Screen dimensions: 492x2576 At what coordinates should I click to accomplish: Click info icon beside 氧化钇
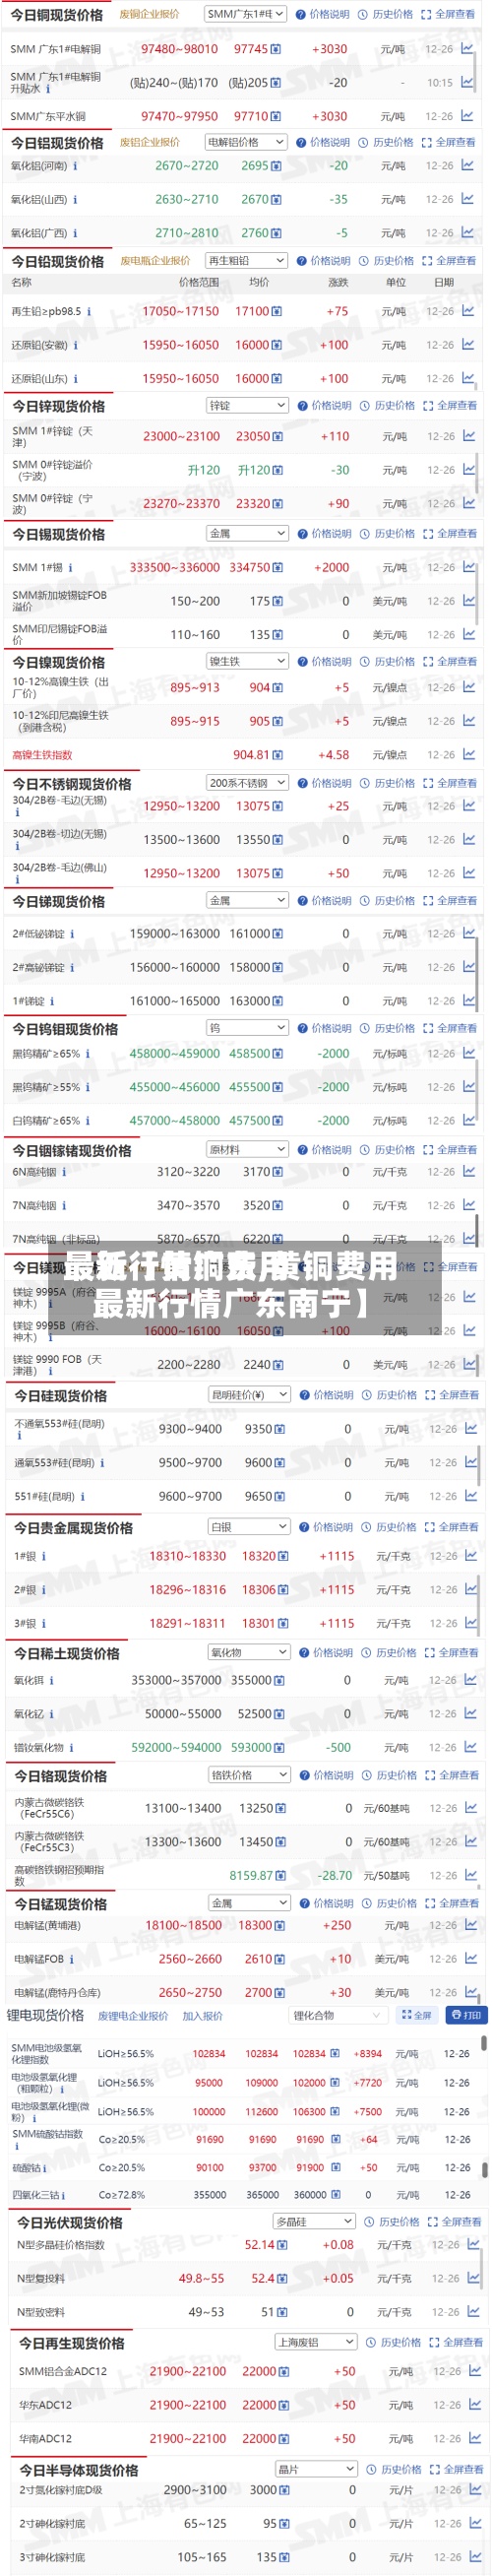tap(52, 1714)
